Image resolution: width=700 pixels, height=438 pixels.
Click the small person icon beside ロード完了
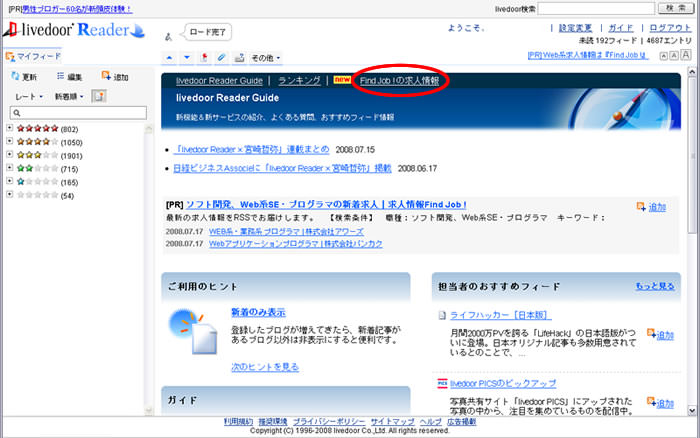pos(168,37)
